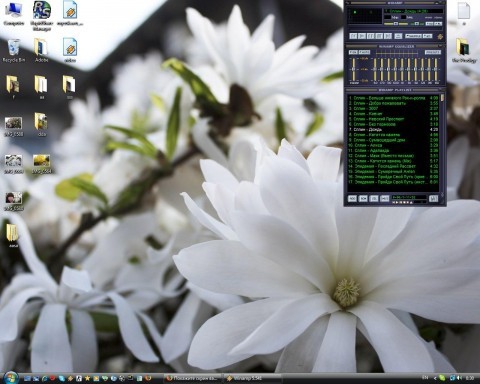Click the scrolling song title display in Winamp
This screenshot has width=480, height=384.
click(x=414, y=11)
